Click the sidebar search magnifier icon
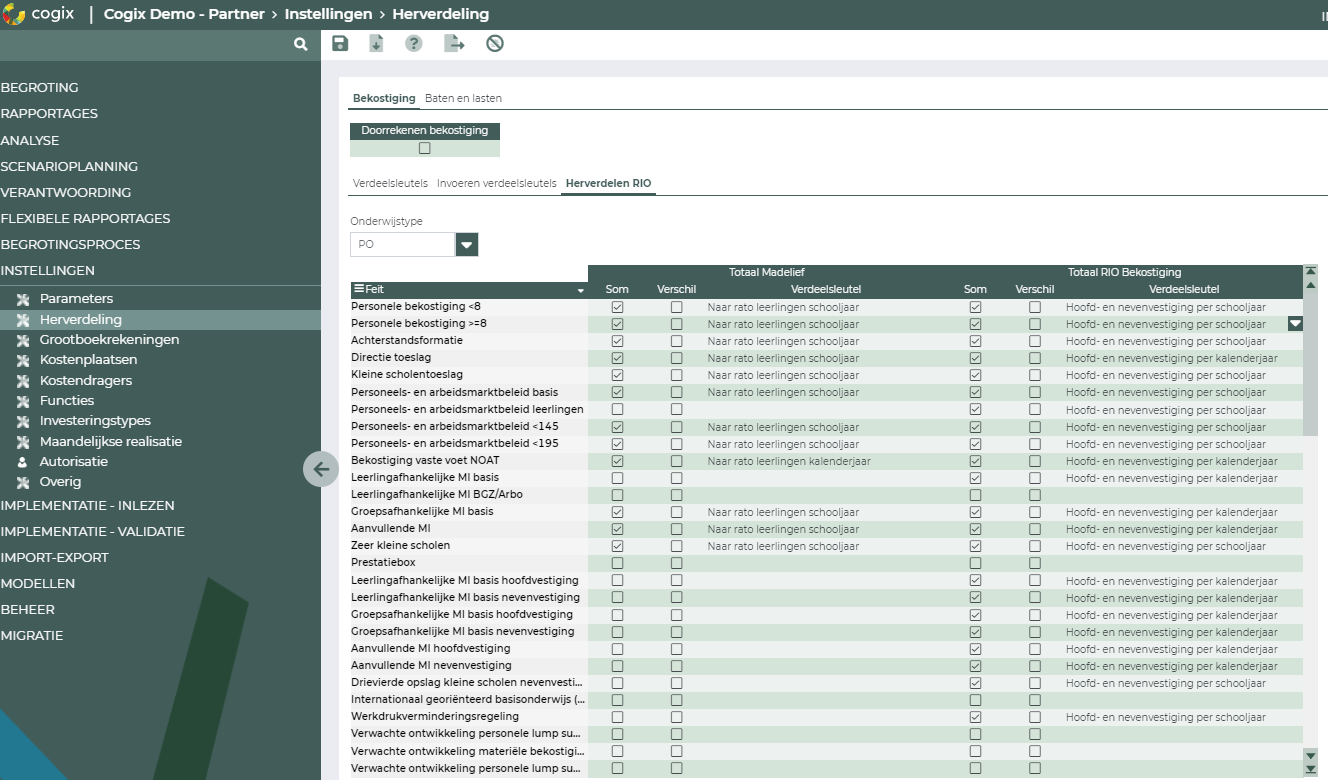The width and height of the screenshot is (1328, 780). pos(301,45)
